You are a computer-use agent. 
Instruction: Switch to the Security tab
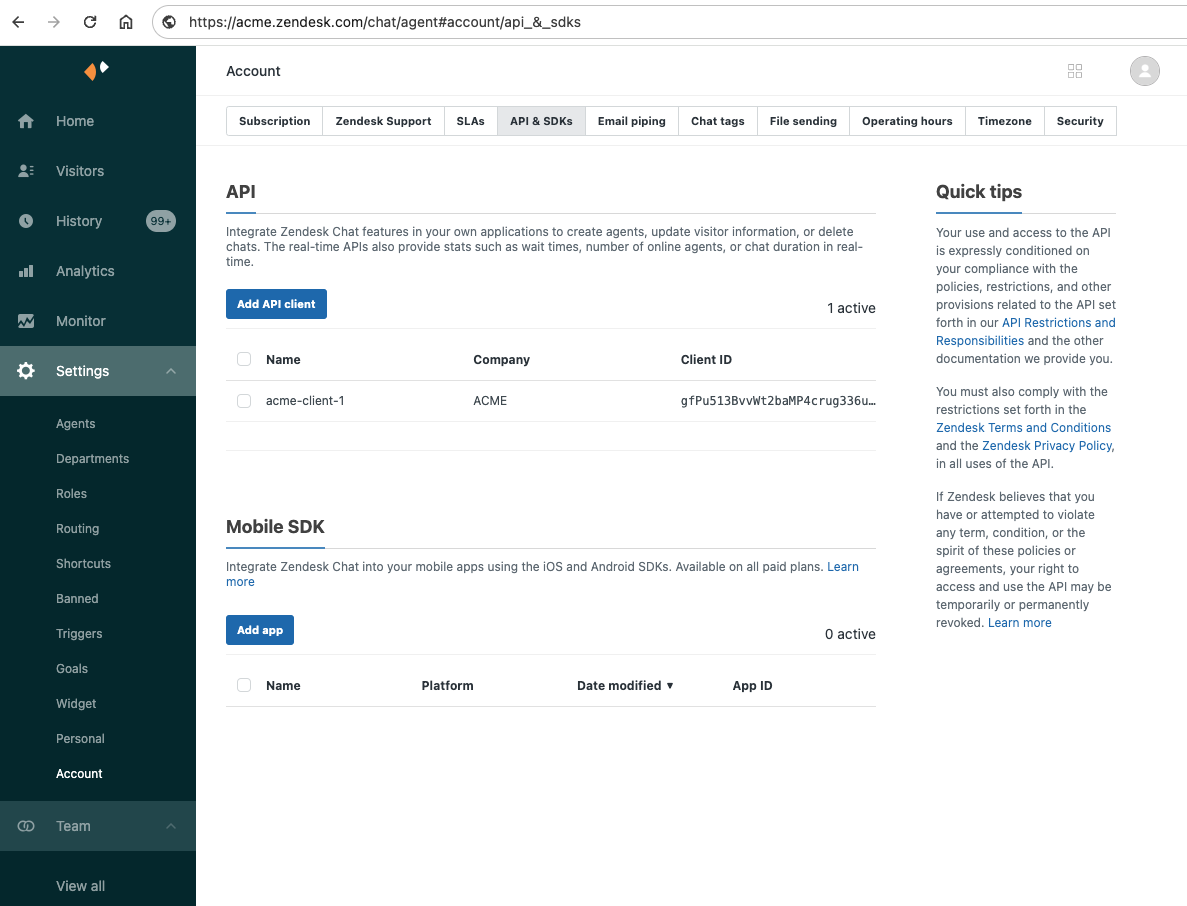coord(1080,121)
